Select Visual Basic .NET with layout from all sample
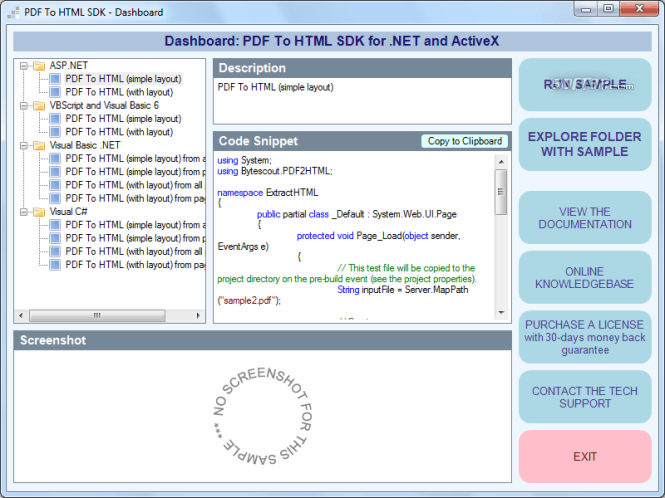This screenshot has height=498, width=665. pyautogui.click(x=135, y=185)
